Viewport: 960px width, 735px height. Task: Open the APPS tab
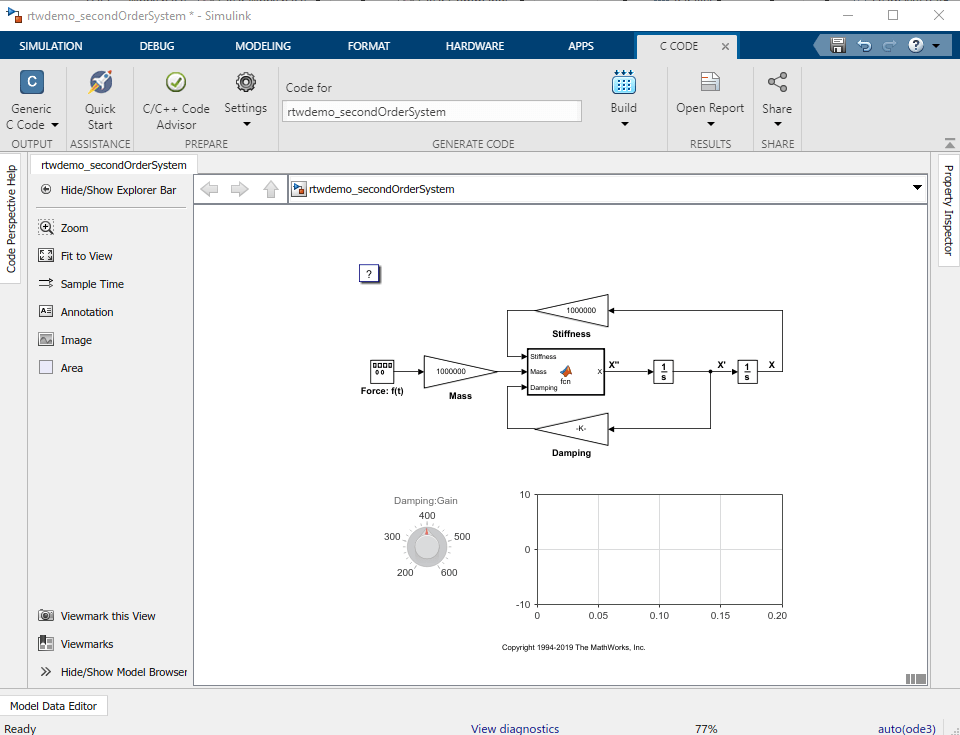(581, 46)
